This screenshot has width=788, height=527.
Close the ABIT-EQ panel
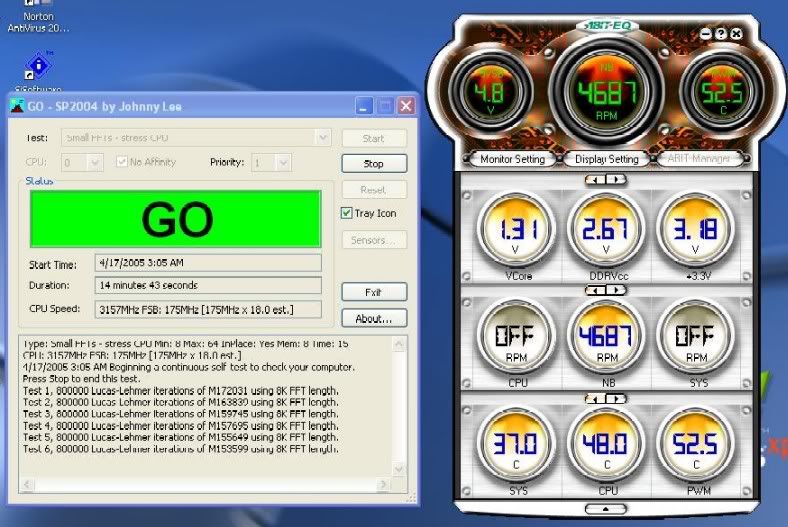736,34
